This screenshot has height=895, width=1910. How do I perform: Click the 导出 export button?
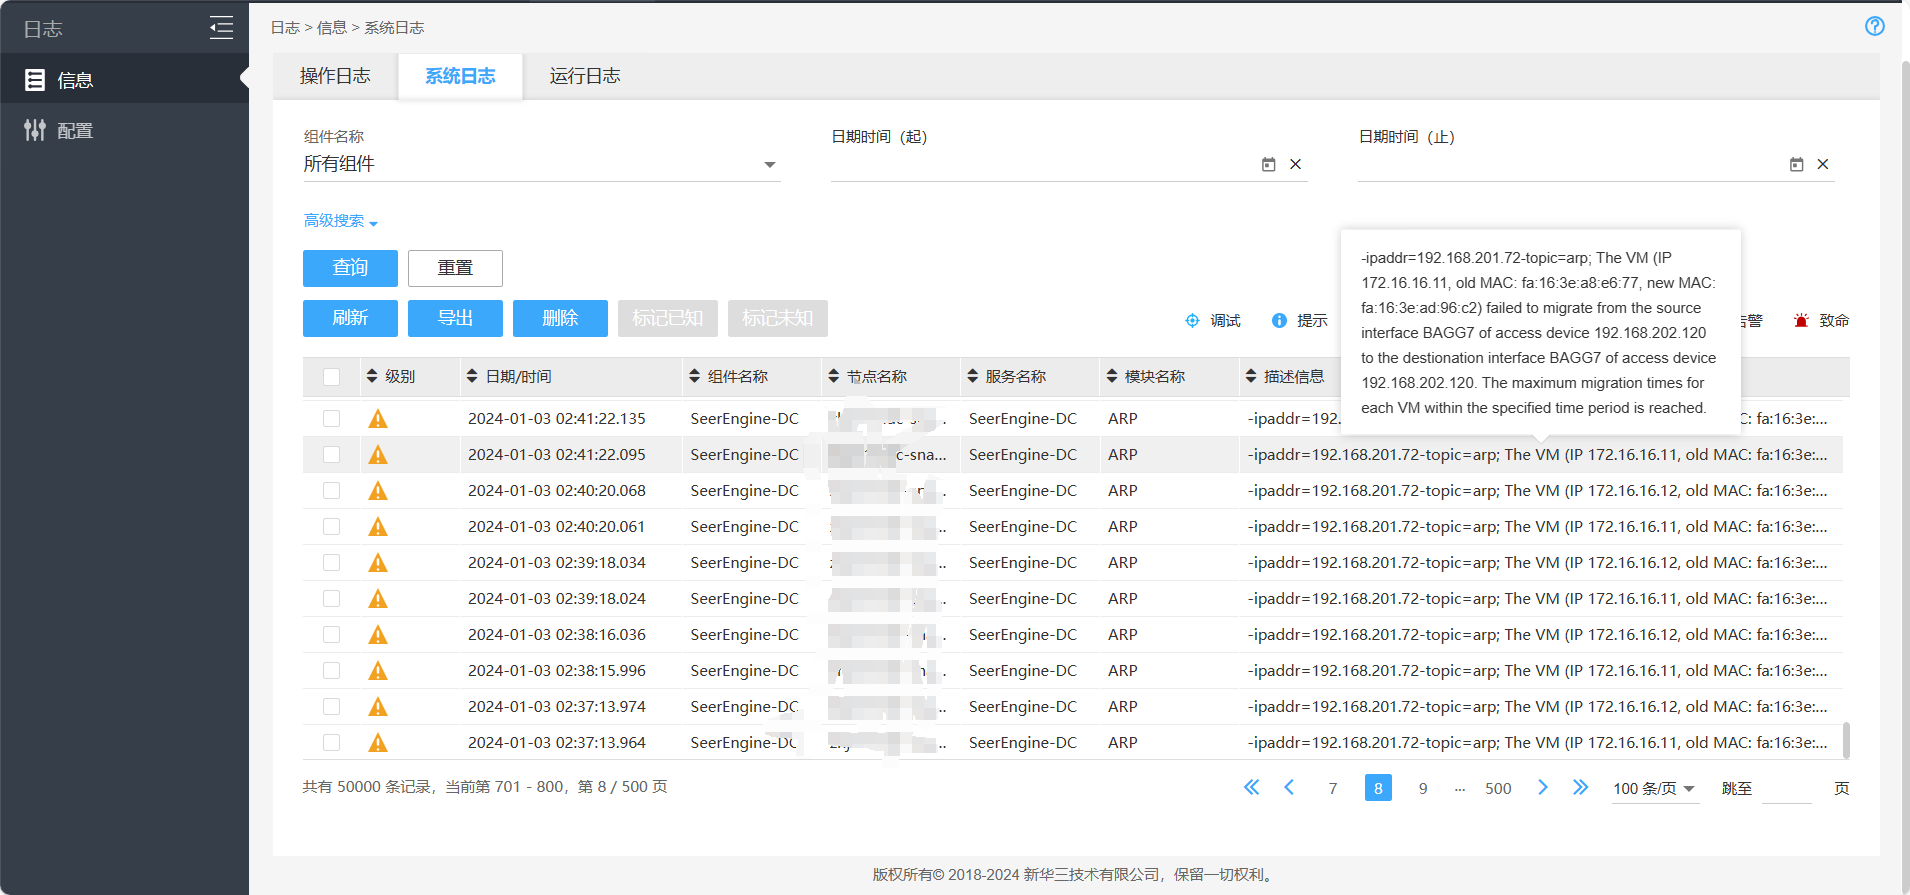coord(455,318)
